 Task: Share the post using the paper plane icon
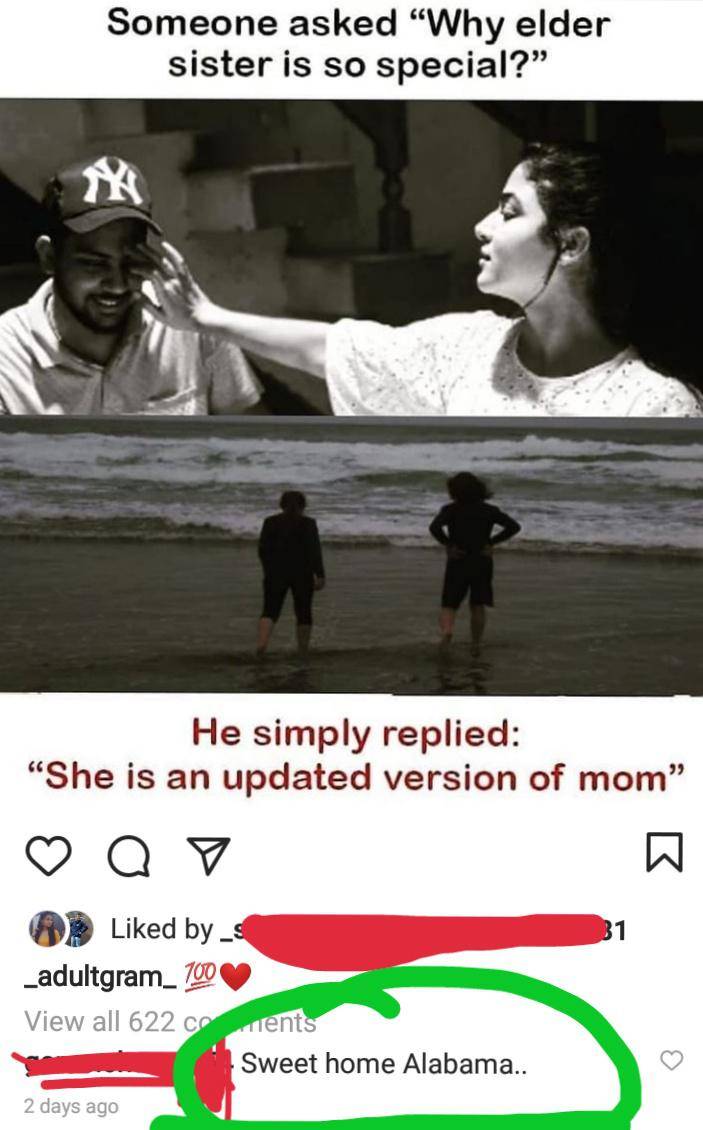pos(208,855)
